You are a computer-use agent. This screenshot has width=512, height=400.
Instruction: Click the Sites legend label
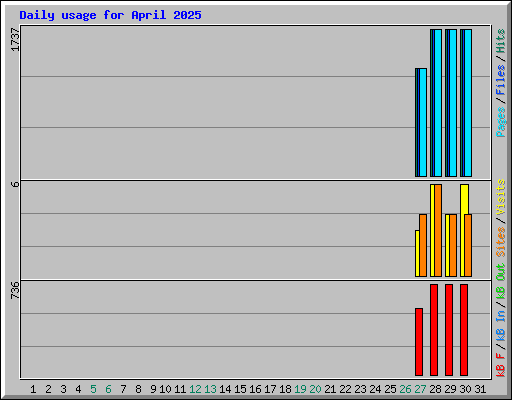(501, 242)
